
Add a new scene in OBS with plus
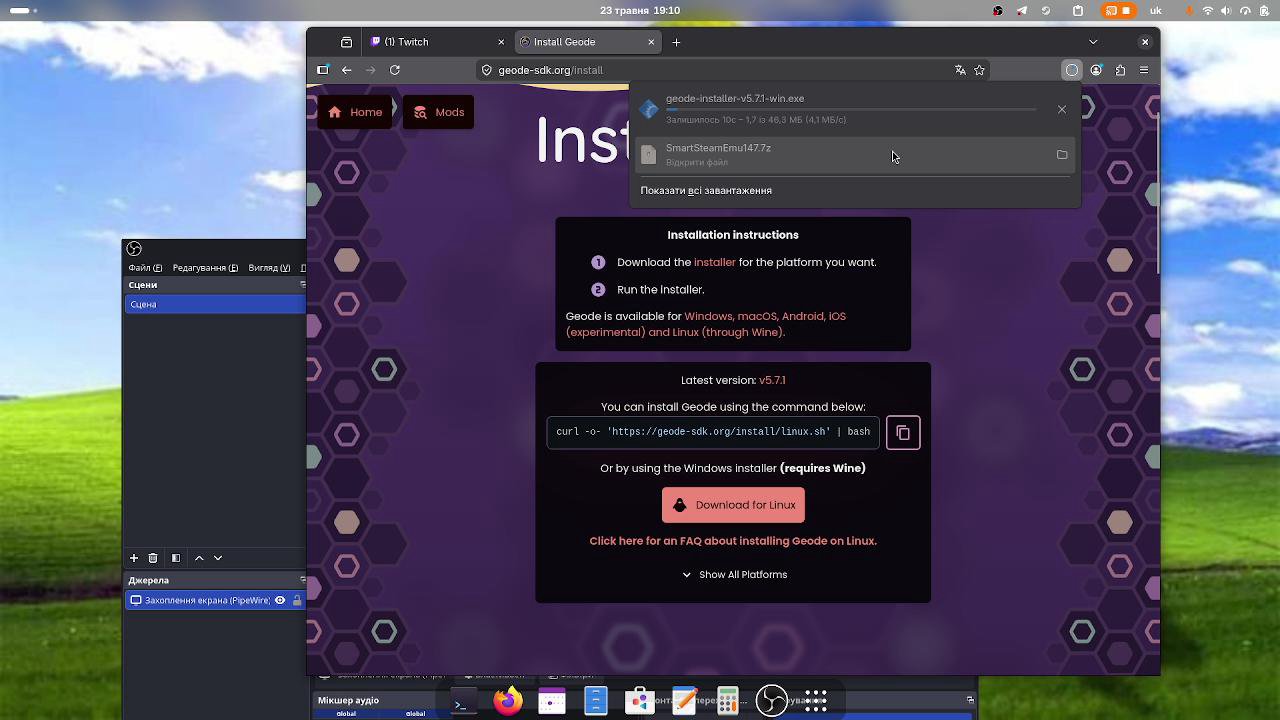(134, 558)
